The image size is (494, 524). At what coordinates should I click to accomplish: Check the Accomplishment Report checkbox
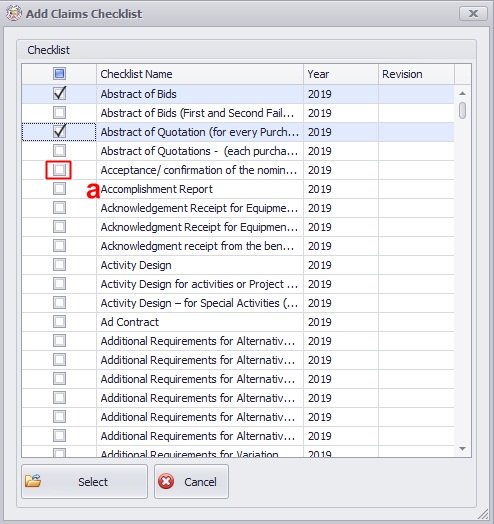tap(59, 189)
